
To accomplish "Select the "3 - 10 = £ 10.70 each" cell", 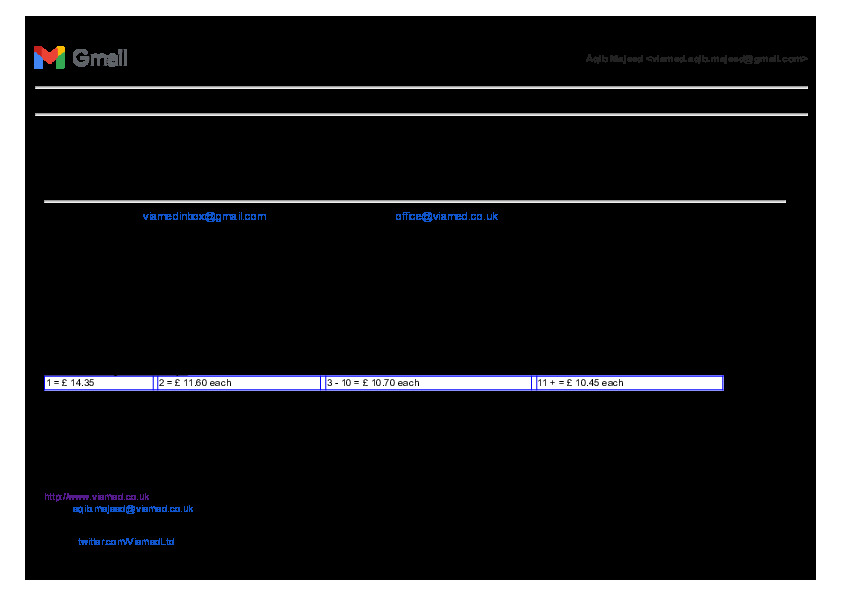I will point(427,383).
